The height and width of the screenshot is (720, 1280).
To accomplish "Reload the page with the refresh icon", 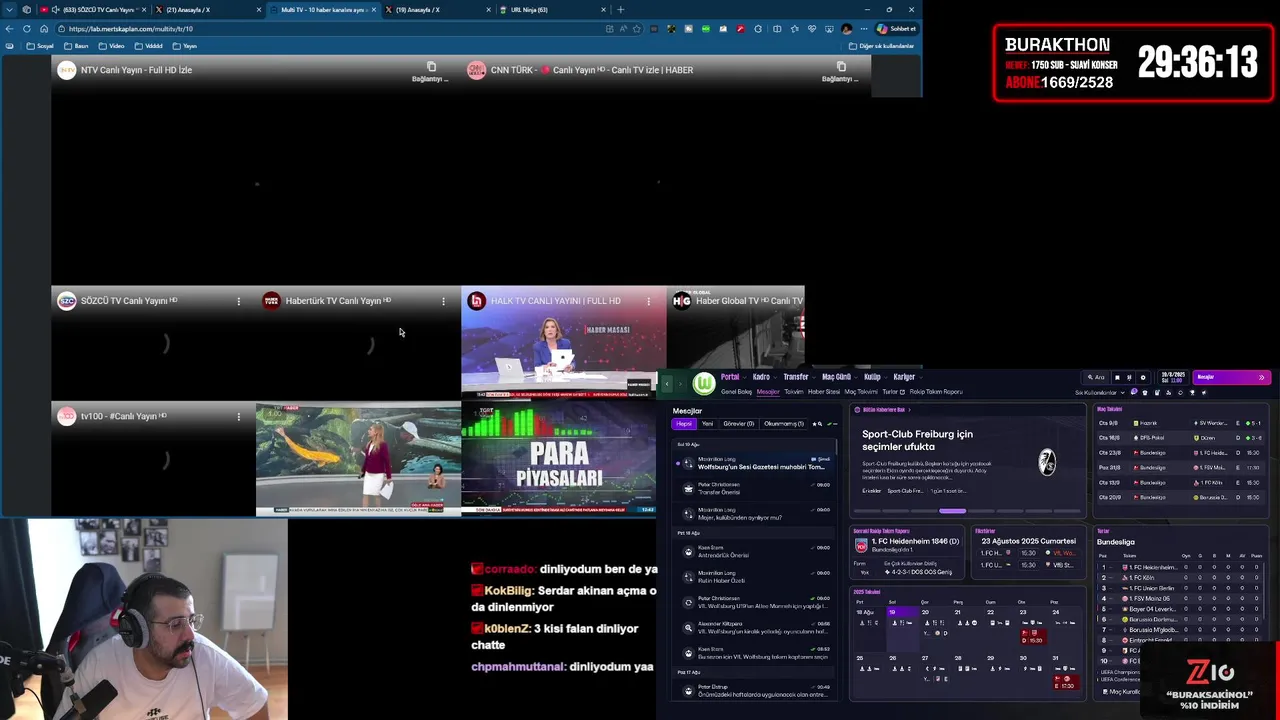I will (26, 29).
